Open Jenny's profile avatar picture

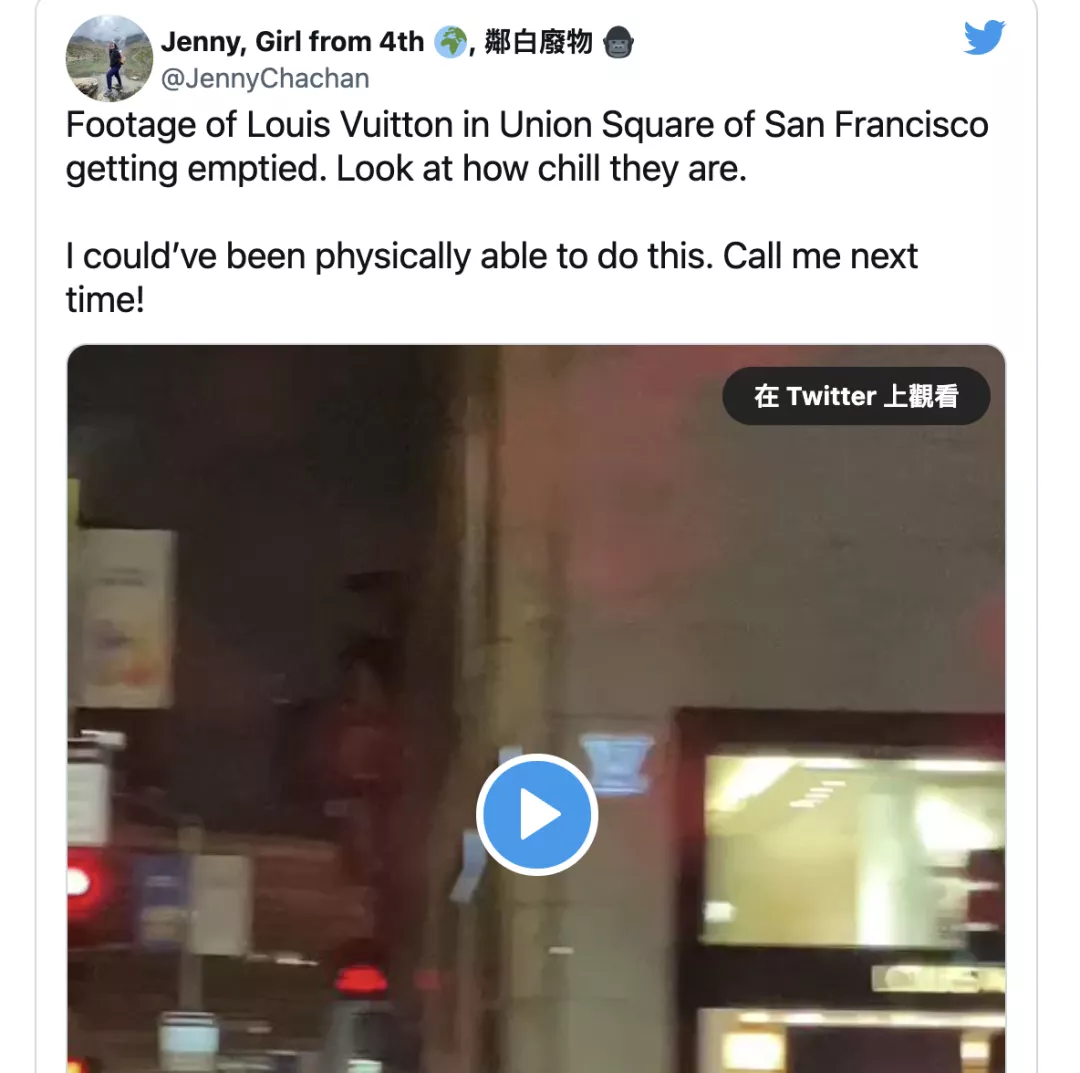point(109,58)
